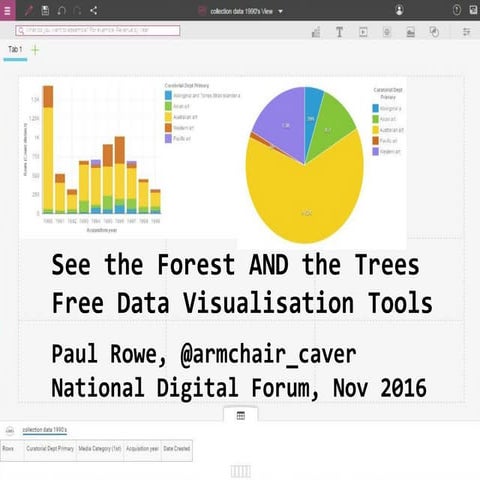The image size is (480, 480).
Task: Open the hamburger main menu
Action: [7, 10]
